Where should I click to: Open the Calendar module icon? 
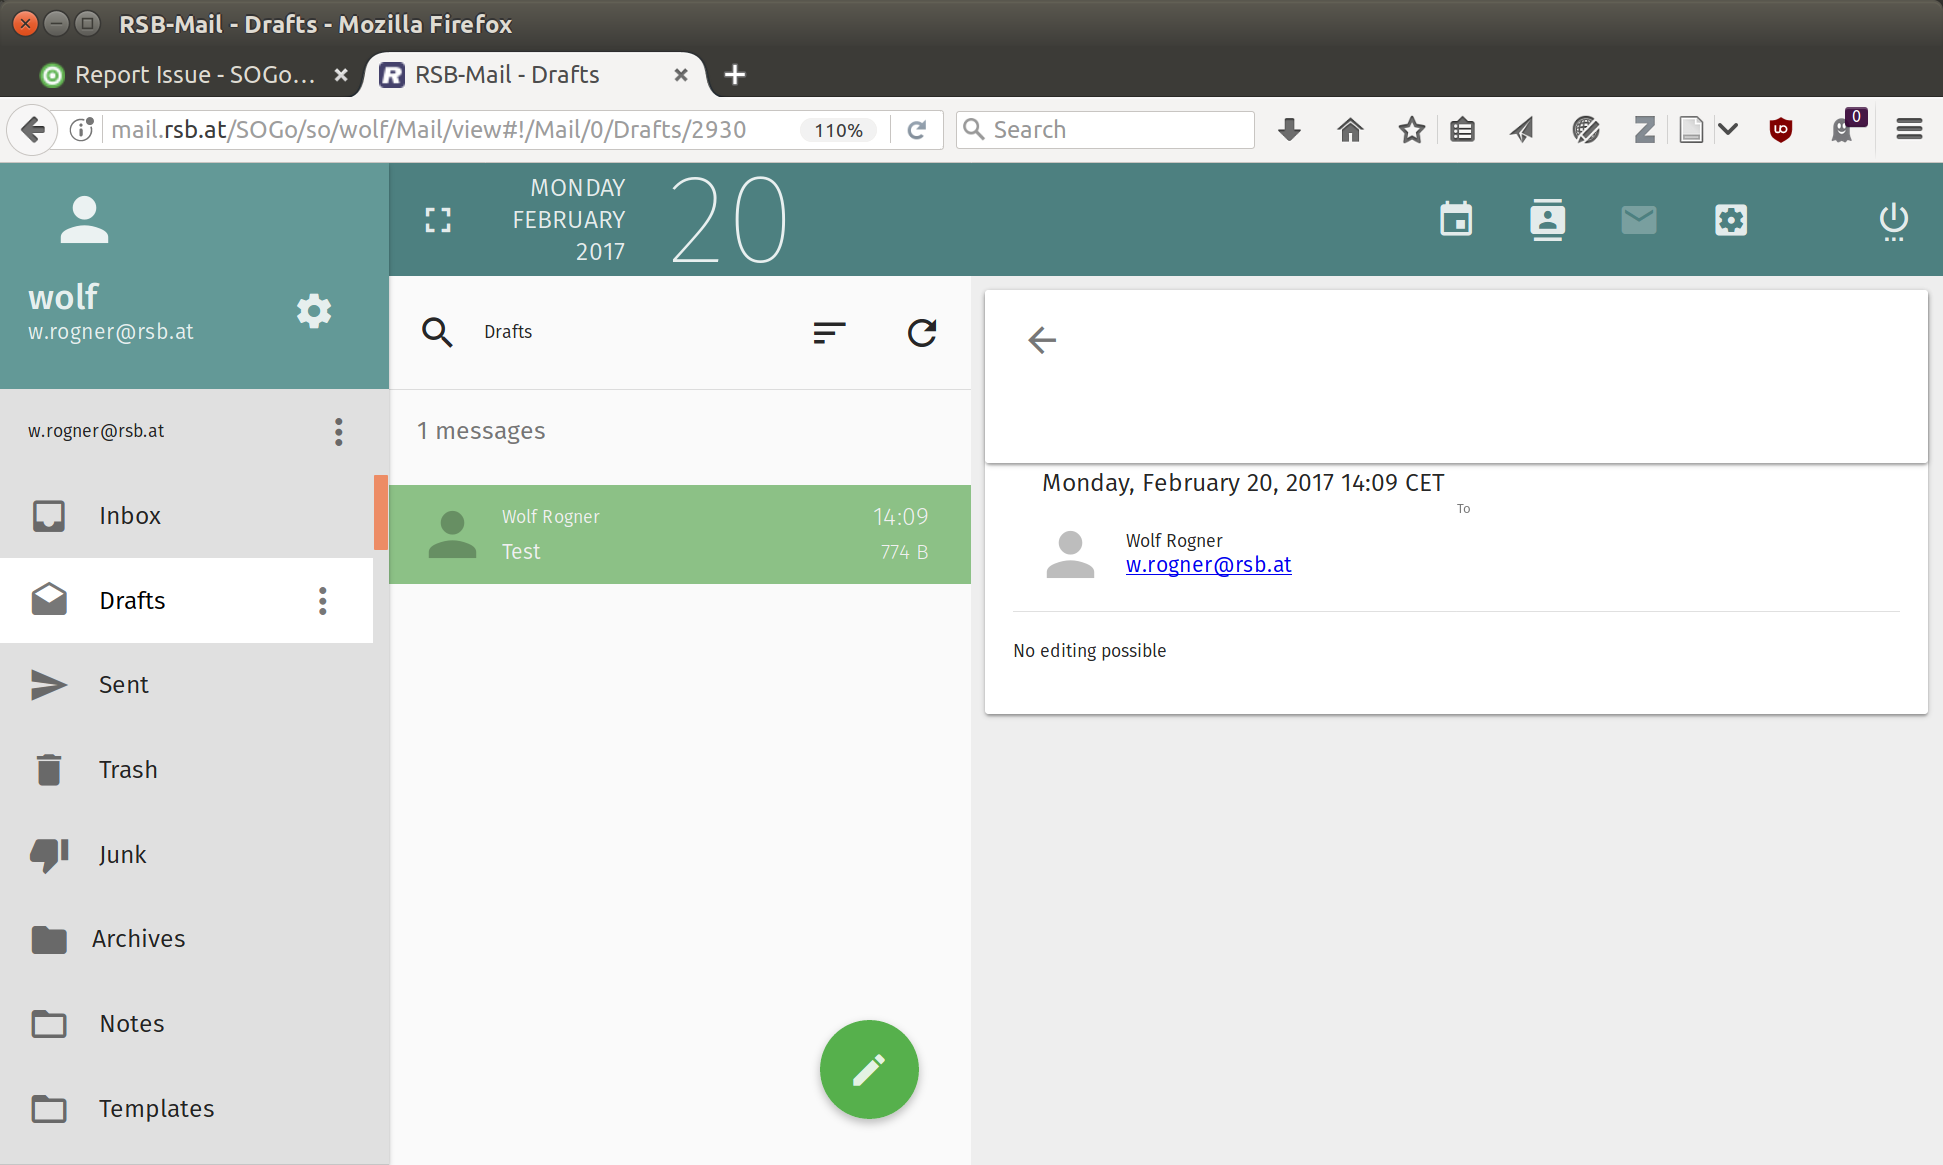pos(1456,220)
